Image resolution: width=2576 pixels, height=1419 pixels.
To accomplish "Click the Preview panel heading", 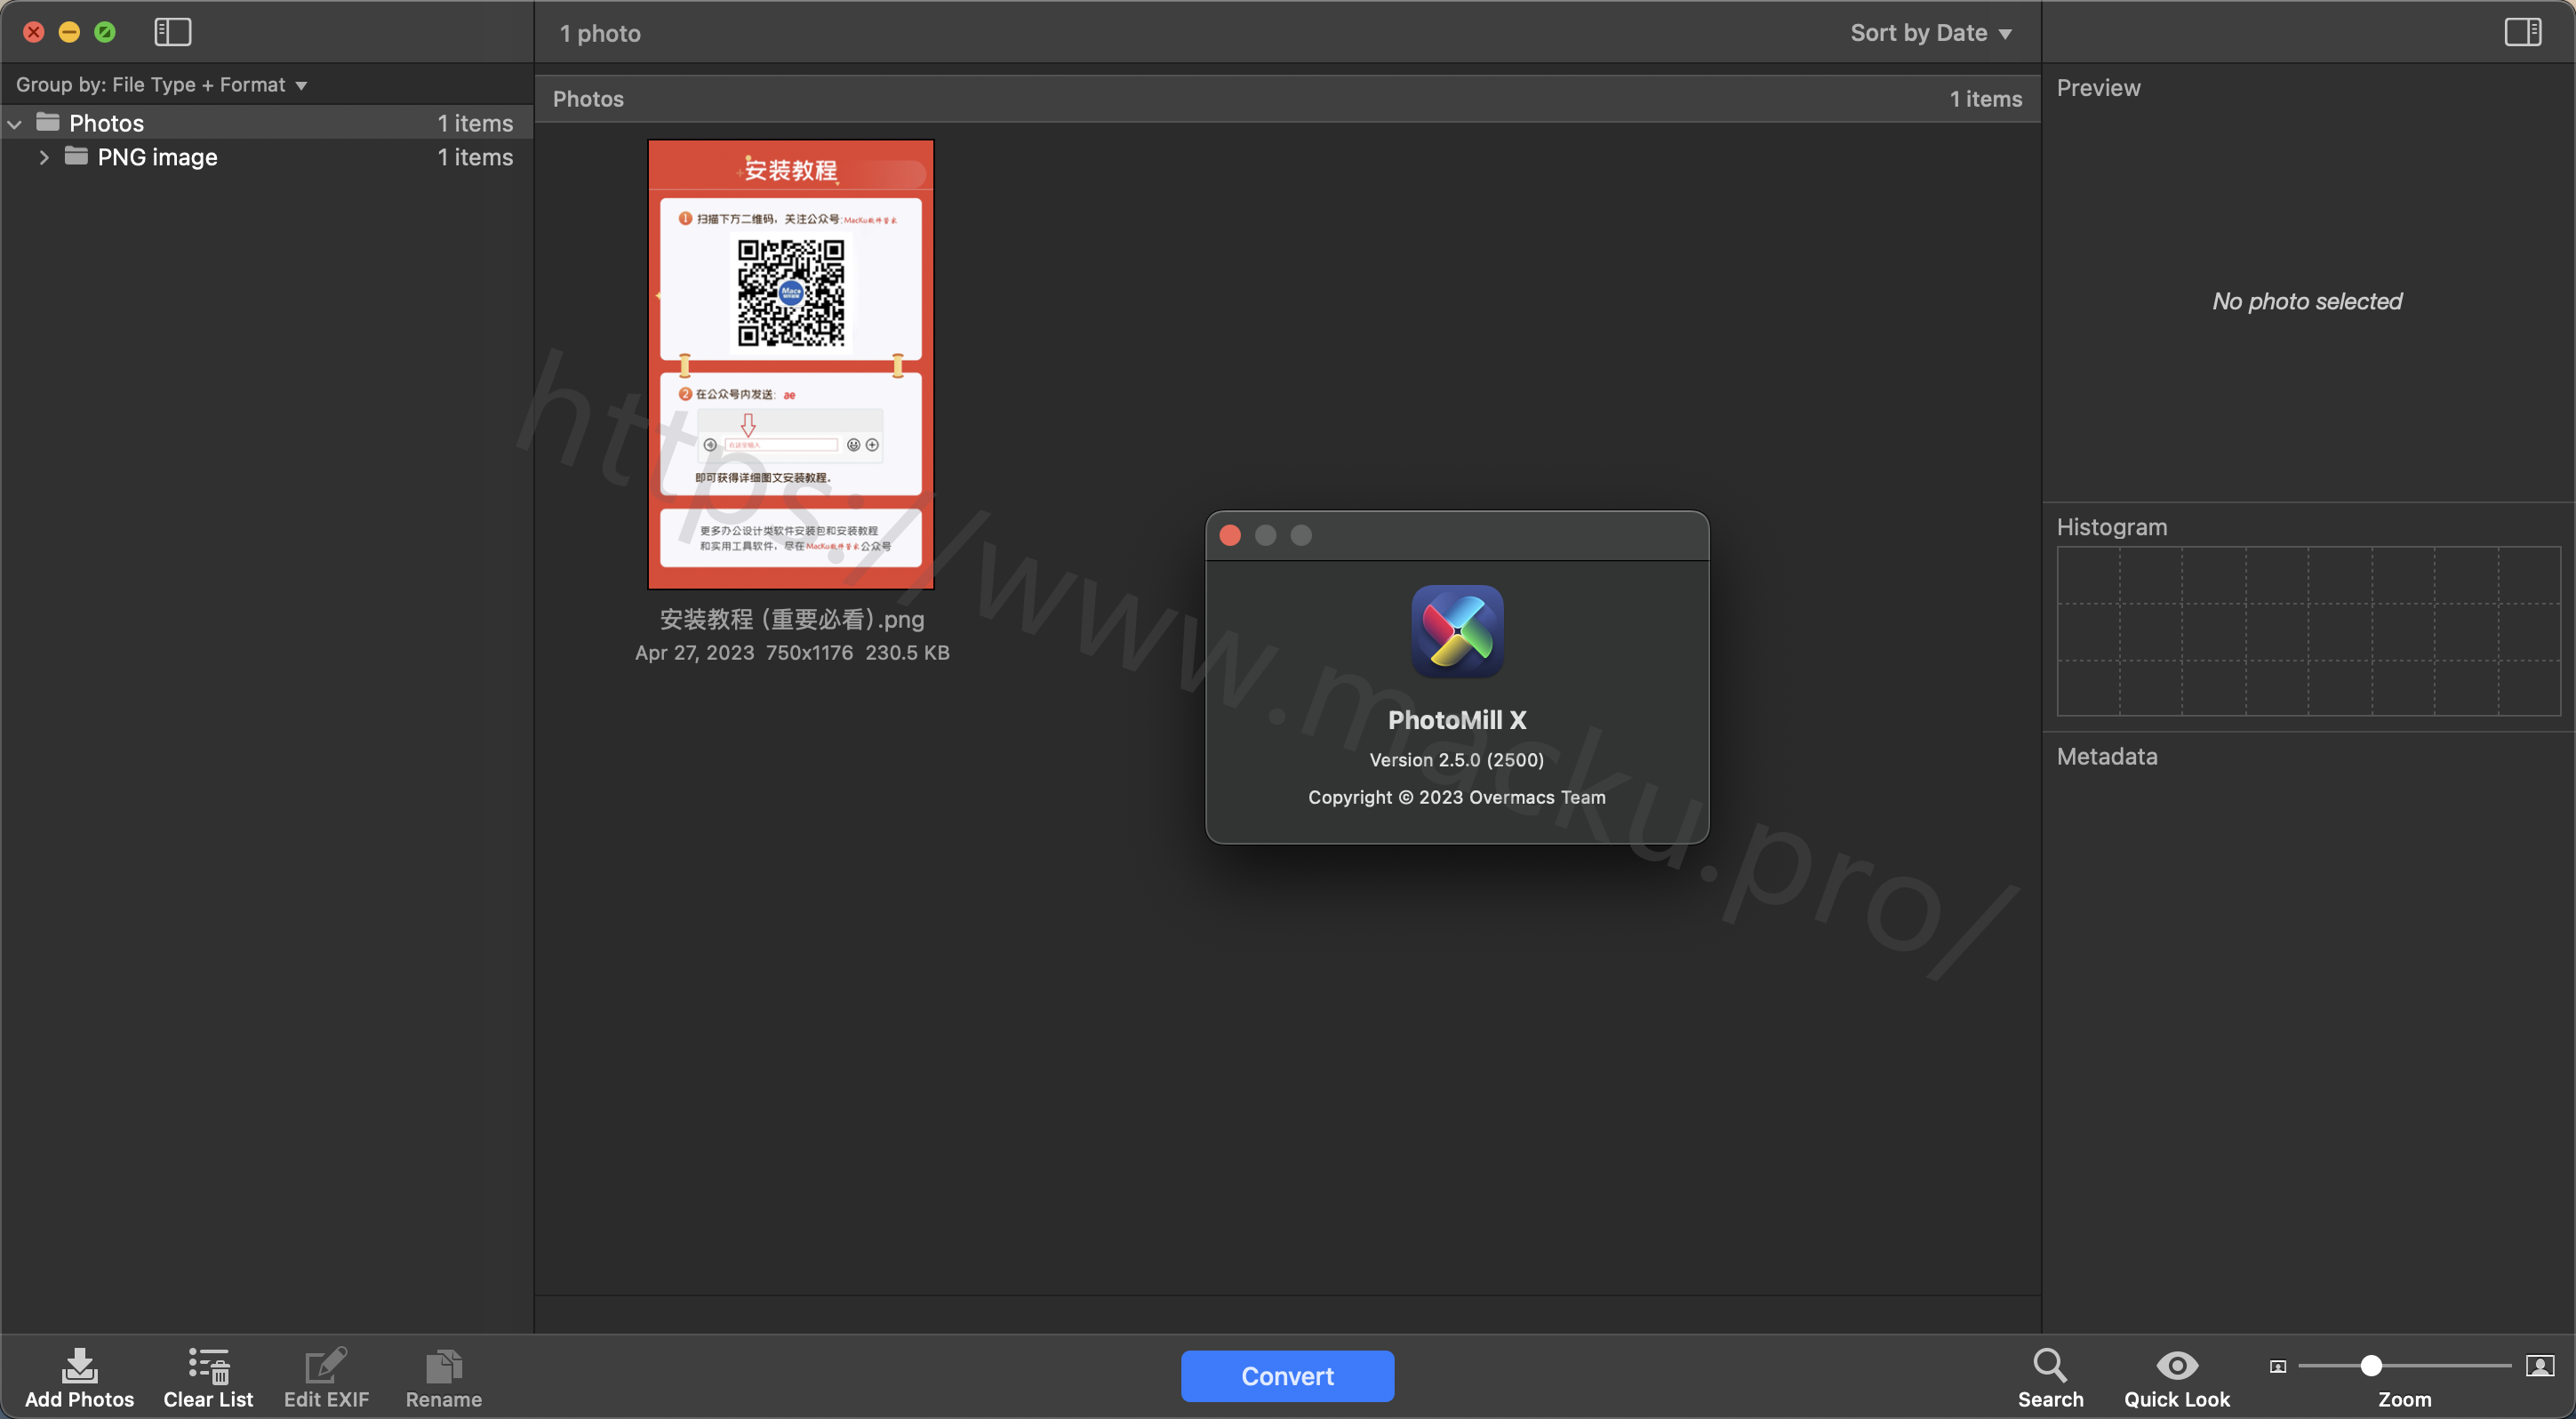I will click(x=2098, y=88).
